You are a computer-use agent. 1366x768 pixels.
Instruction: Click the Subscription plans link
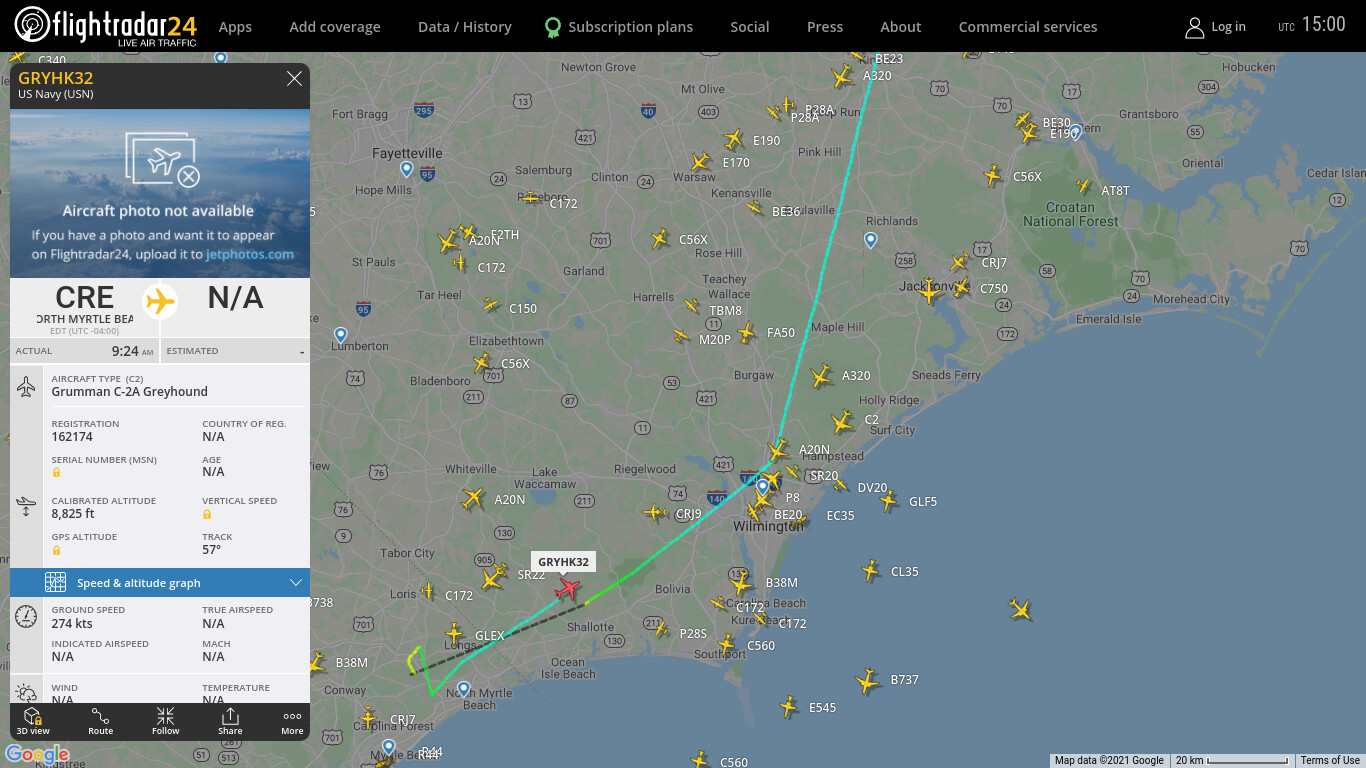618,27
